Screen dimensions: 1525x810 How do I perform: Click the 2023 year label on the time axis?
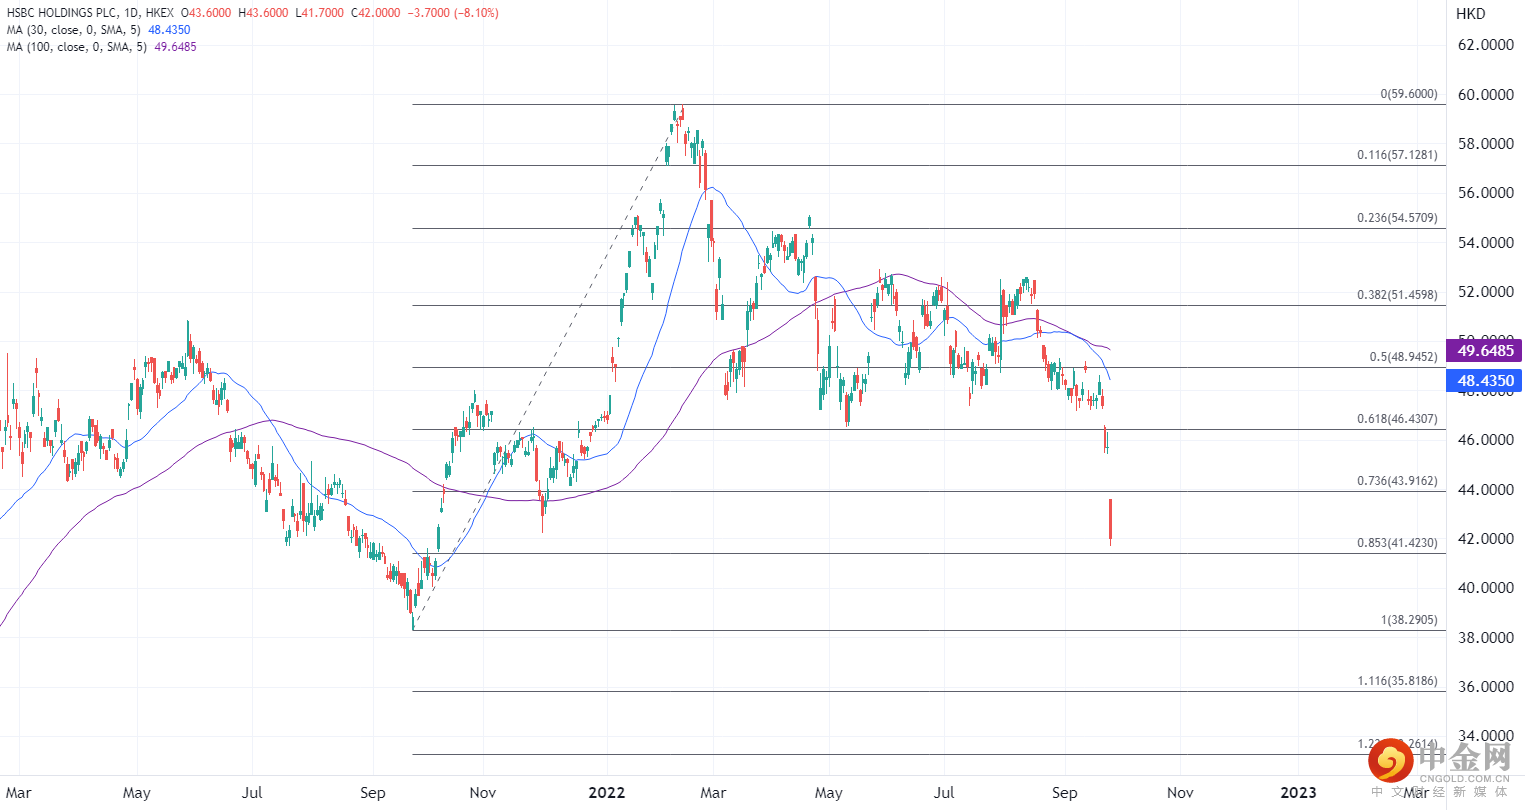pyautogui.click(x=1298, y=793)
